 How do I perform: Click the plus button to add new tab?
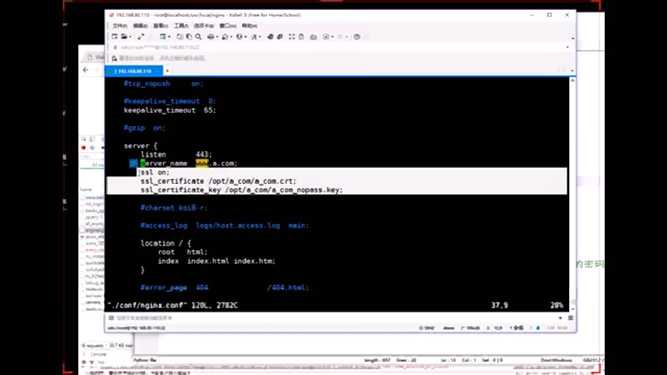click(167, 71)
